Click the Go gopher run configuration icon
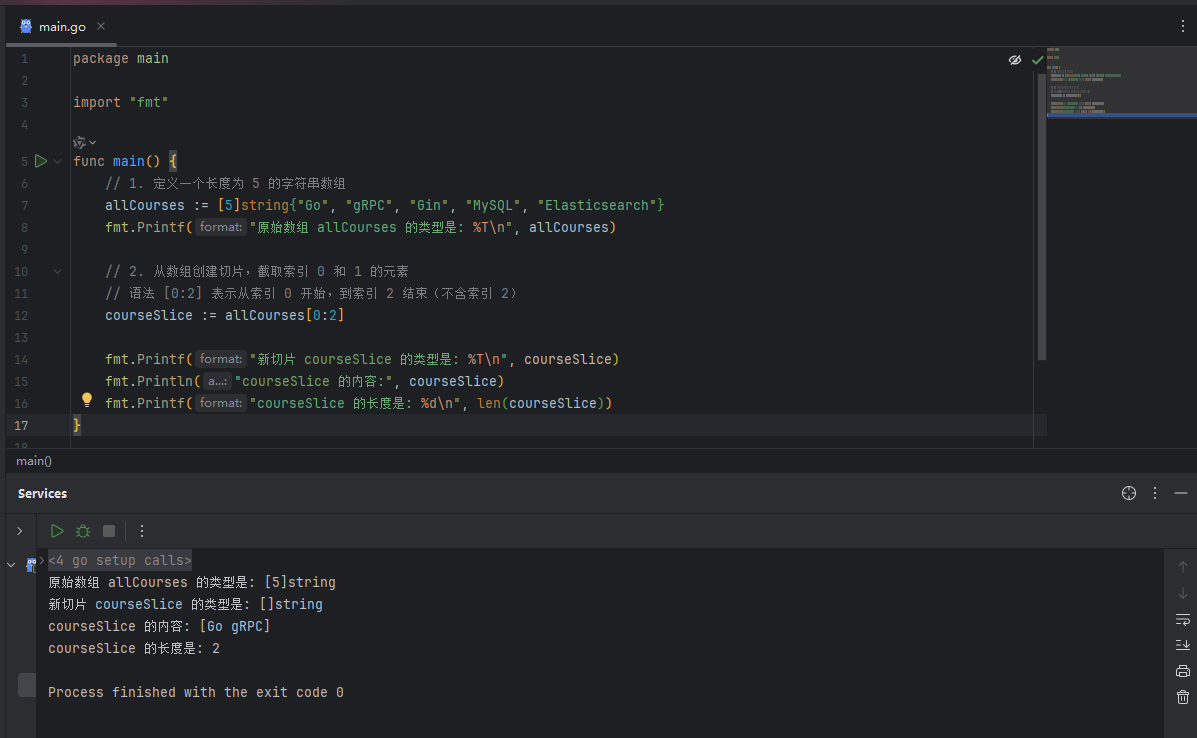The width and height of the screenshot is (1197, 738). [31, 565]
